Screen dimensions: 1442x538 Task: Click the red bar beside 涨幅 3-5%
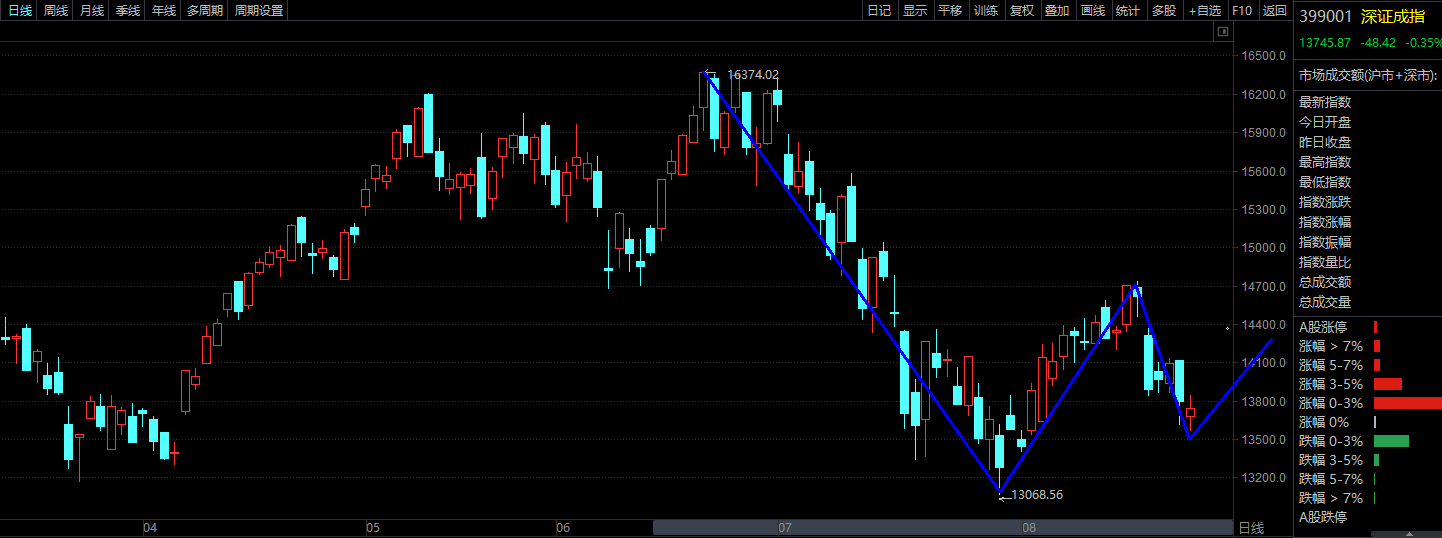tap(1388, 384)
